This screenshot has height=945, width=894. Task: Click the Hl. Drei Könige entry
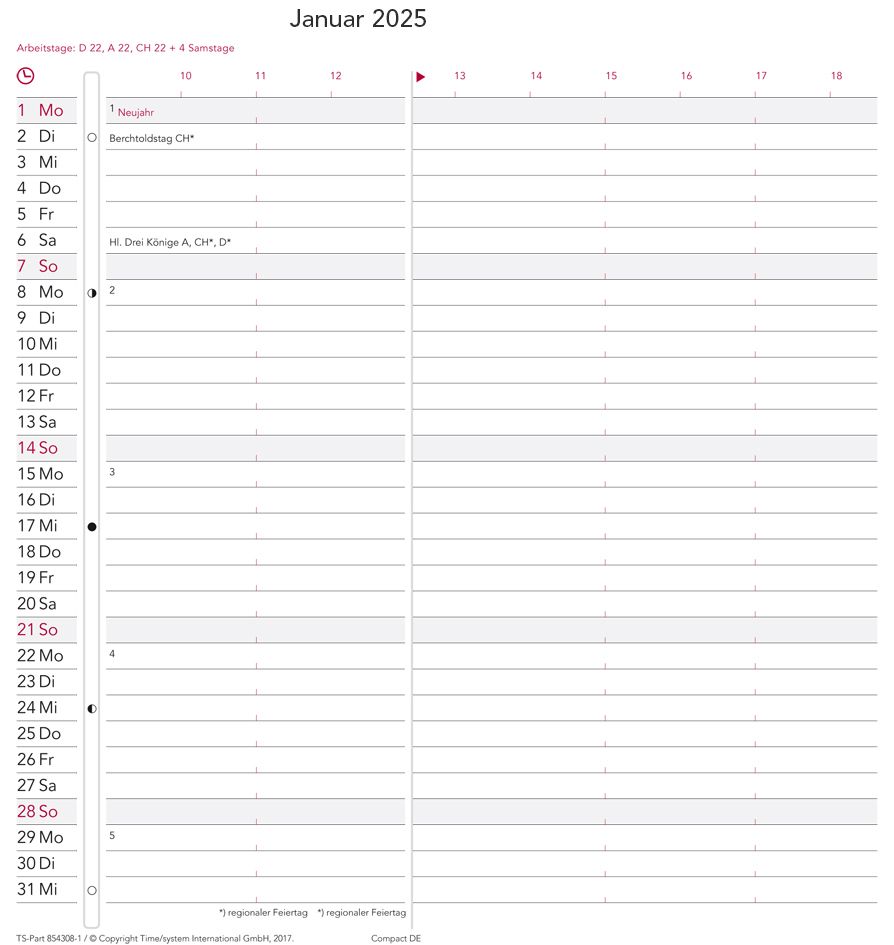pos(170,242)
